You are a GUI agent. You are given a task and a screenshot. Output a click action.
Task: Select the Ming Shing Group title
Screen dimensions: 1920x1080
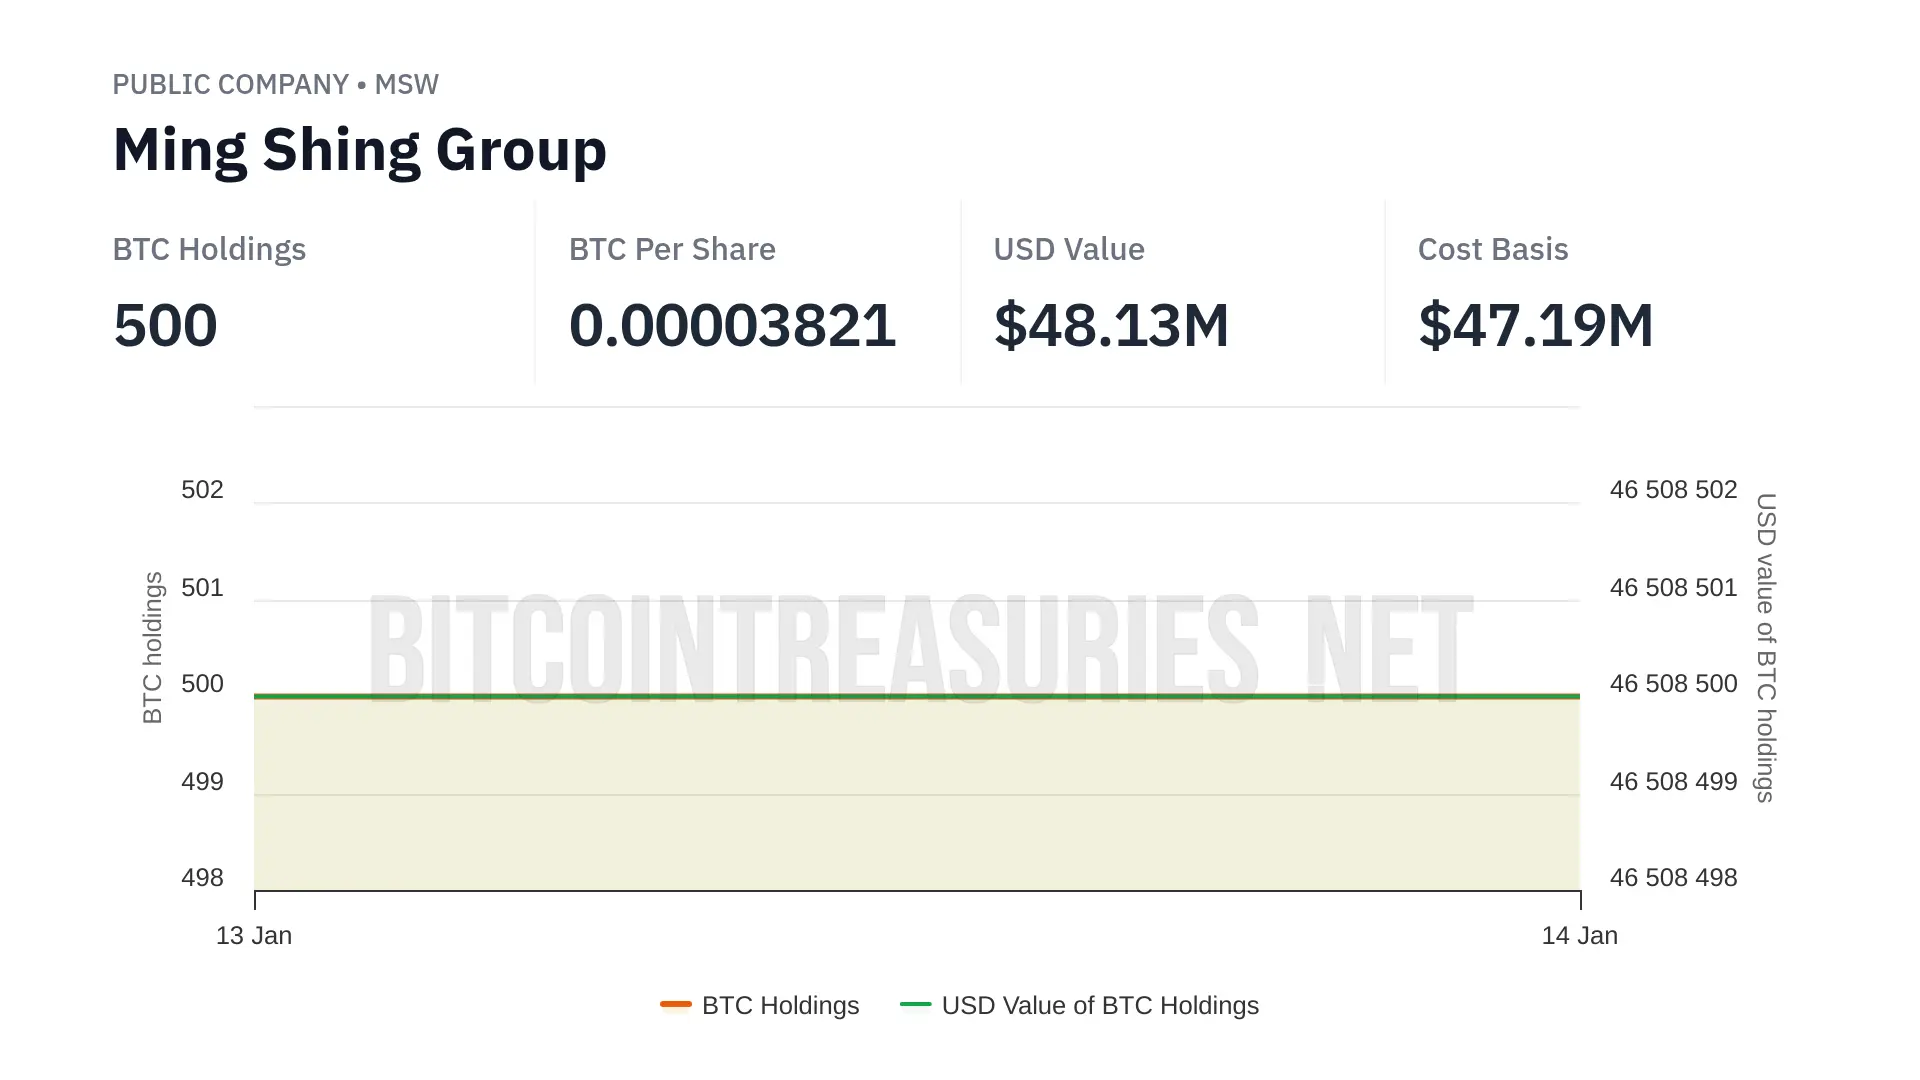pyautogui.click(x=360, y=150)
